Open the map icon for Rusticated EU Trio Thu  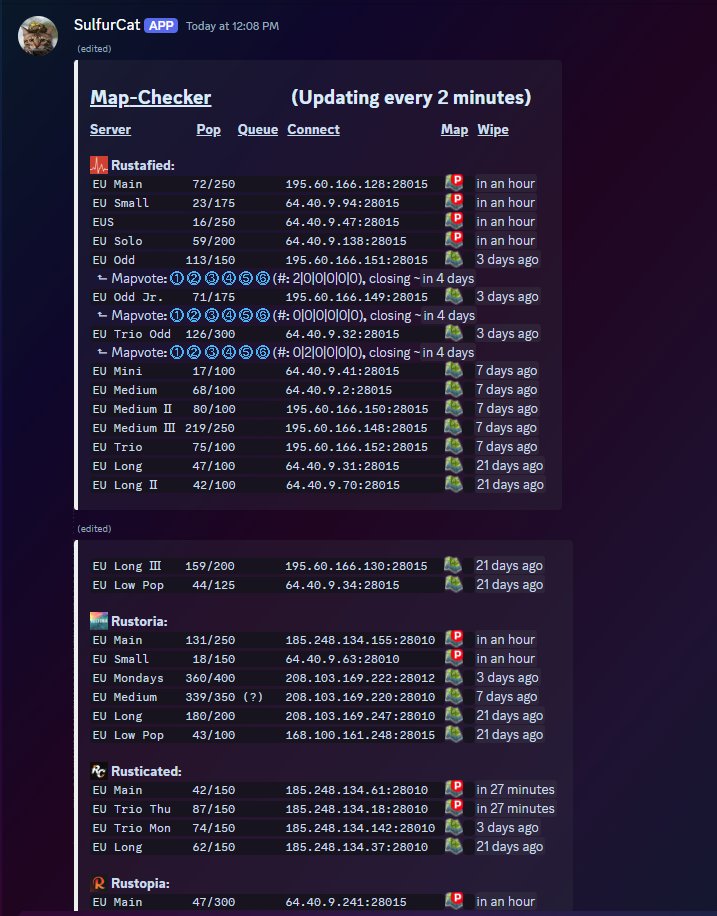coord(454,807)
